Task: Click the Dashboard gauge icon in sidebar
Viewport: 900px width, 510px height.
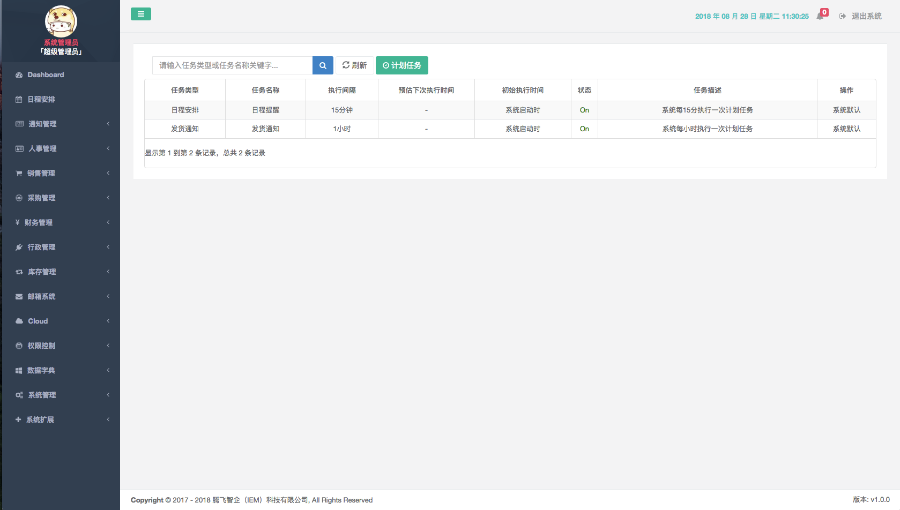Action: click(19, 75)
